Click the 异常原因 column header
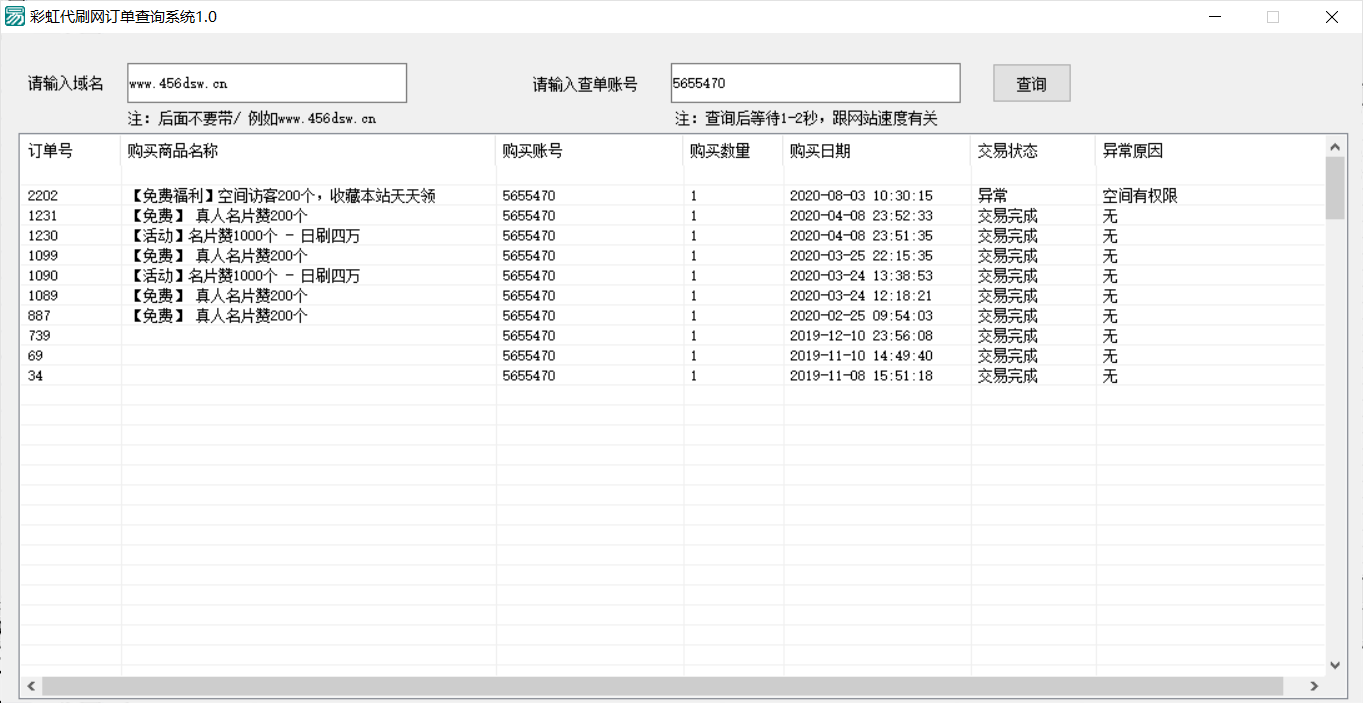The width and height of the screenshot is (1363, 703). tap(1135, 150)
